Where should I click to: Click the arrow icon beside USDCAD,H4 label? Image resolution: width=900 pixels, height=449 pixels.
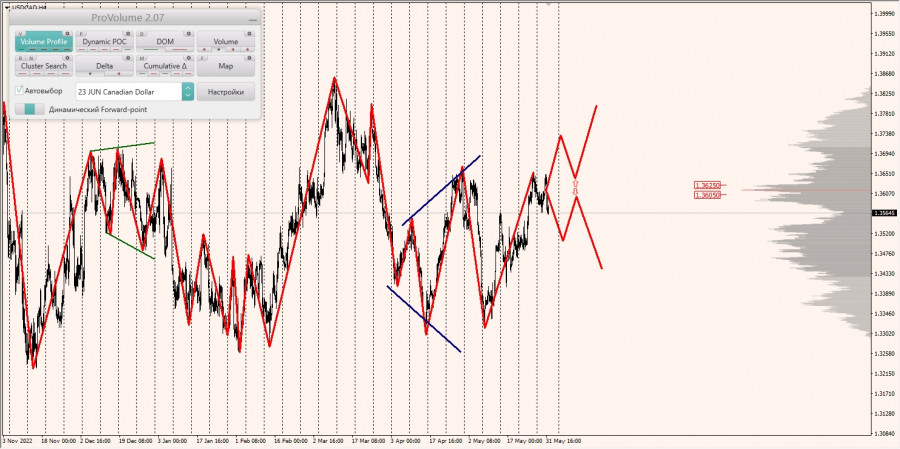tap(6, 6)
